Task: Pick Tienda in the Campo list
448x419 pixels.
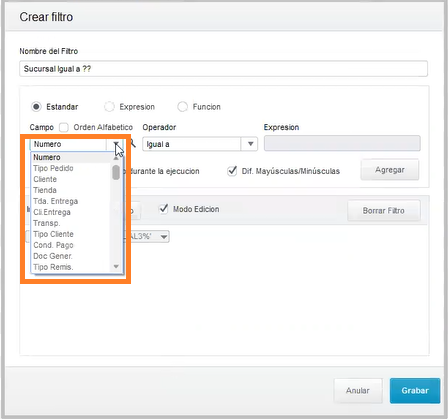Action: click(45, 190)
